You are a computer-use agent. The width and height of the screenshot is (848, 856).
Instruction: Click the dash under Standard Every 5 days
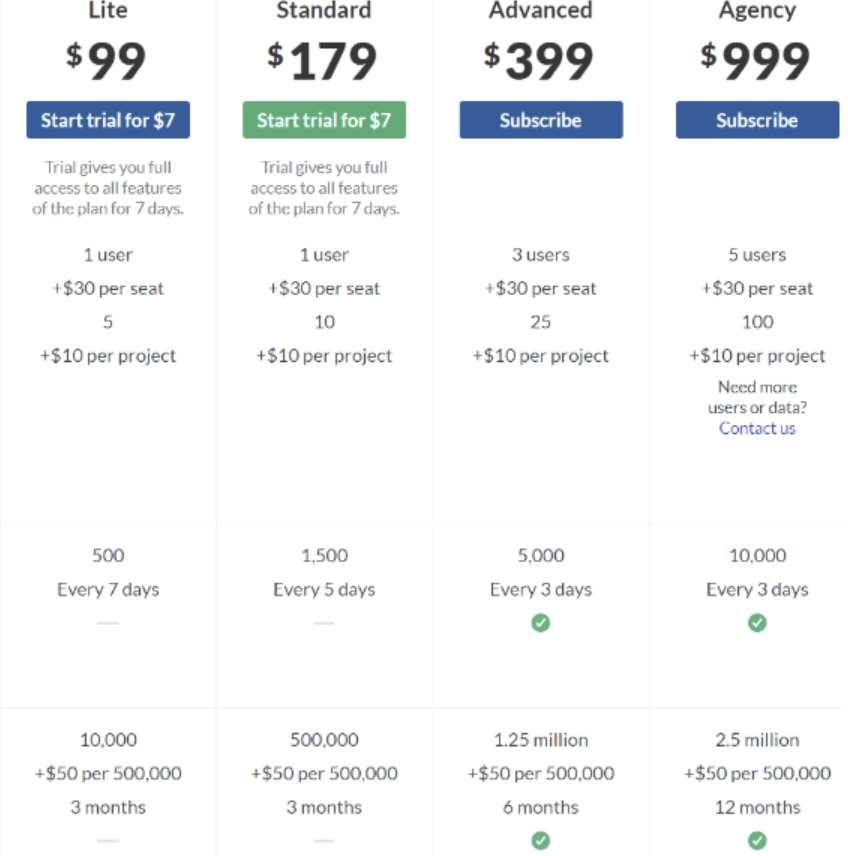(x=324, y=623)
